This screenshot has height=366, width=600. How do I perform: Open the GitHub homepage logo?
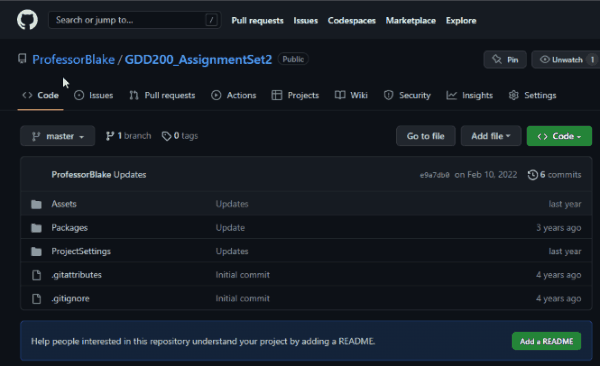click(27, 20)
